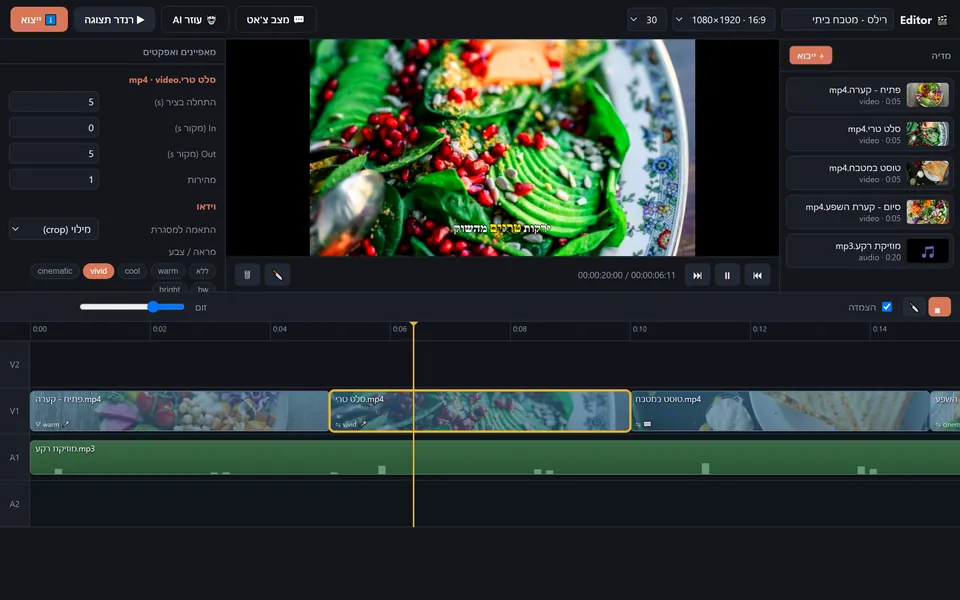Click the Out (מקור s) value field
Screen dimensions: 960x600
pyautogui.click(x=54, y=154)
